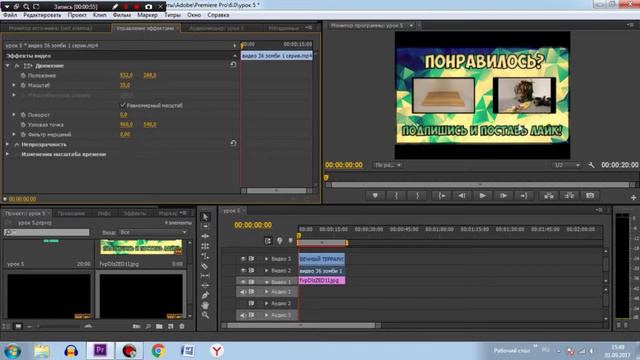The height and width of the screenshot is (360, 640).
Task: Toggle Anchor Point animation stopwatch
Action: tap(23, 125)
